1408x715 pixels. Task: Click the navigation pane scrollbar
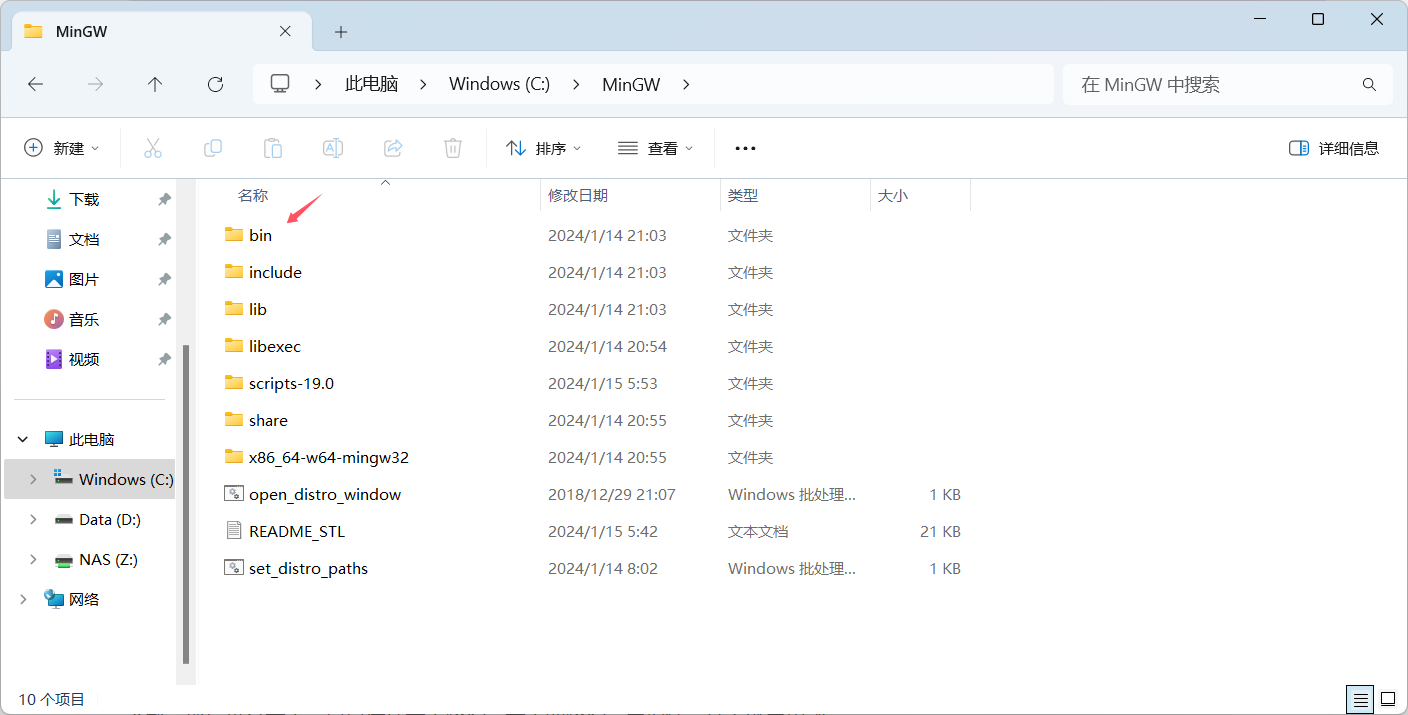(x=185, y=505)
